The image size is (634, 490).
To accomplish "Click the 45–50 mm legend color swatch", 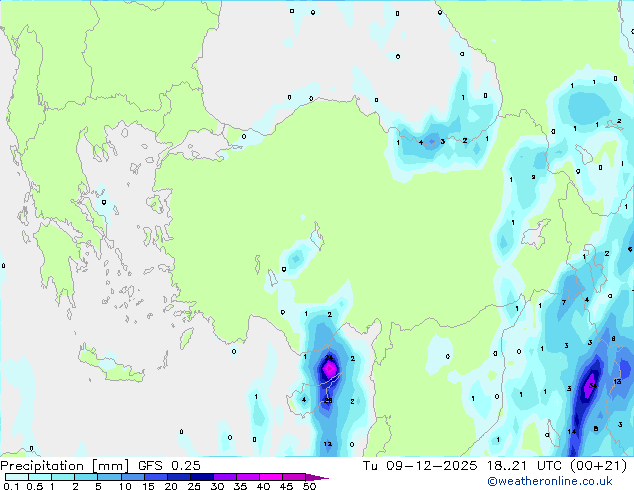I will pos(294,477).
